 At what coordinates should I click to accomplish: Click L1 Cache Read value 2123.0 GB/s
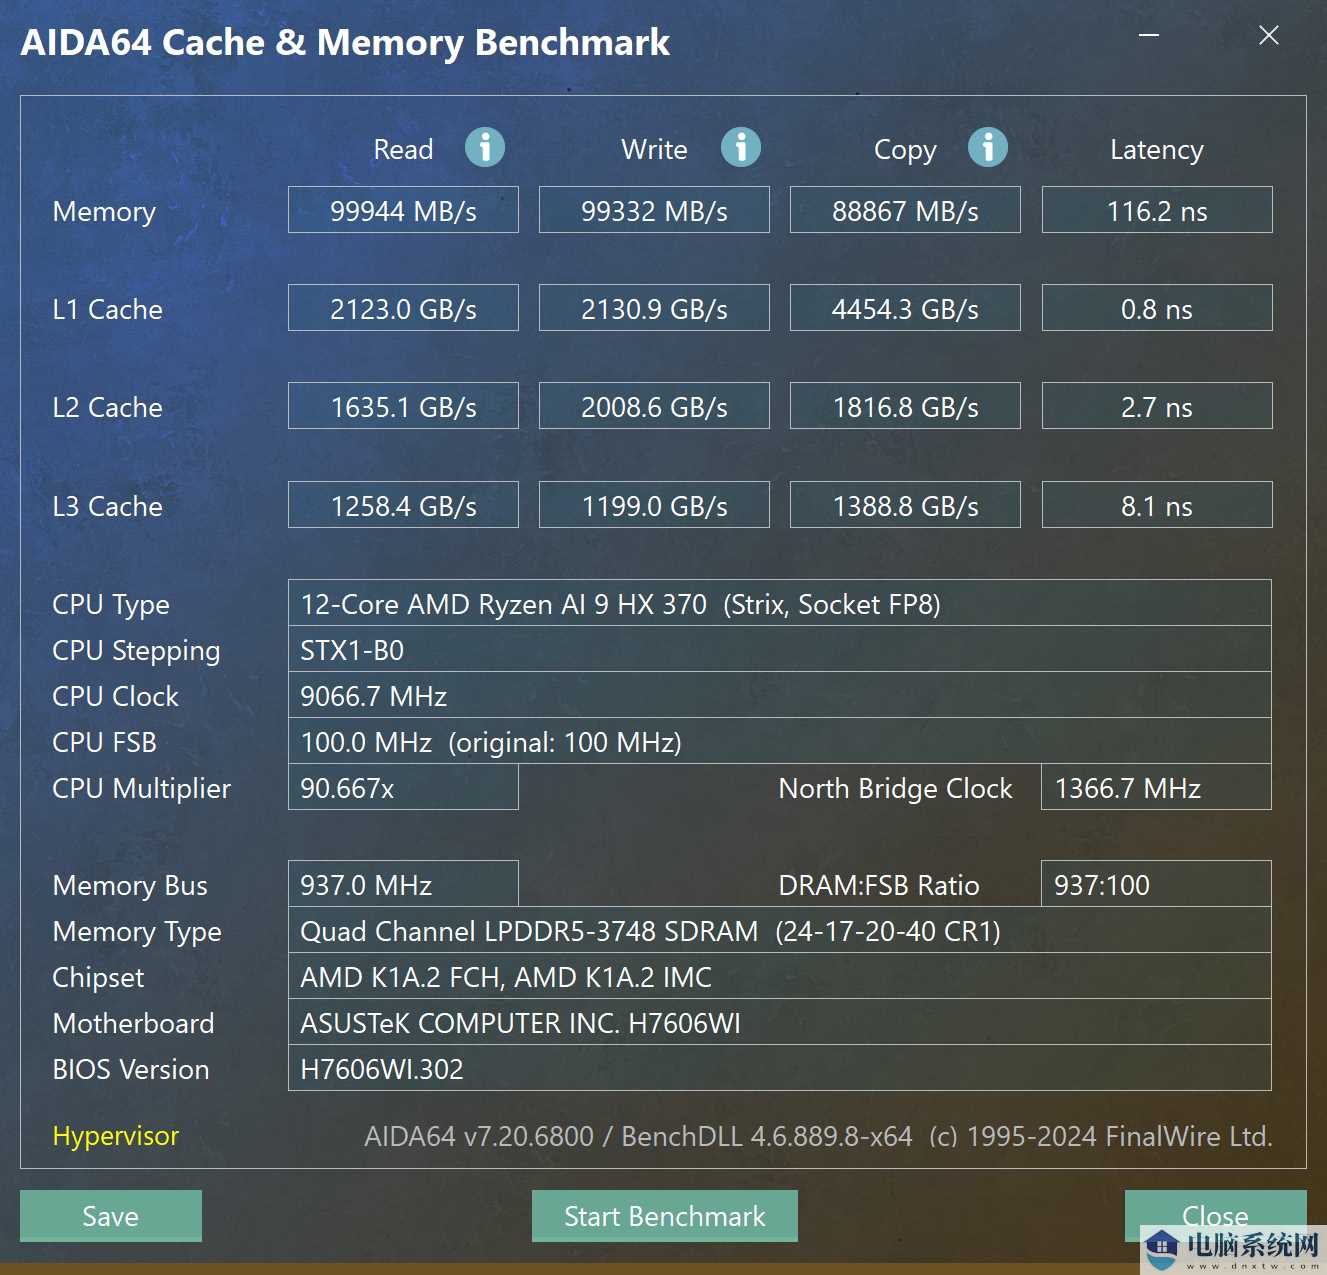pos(403,308)
